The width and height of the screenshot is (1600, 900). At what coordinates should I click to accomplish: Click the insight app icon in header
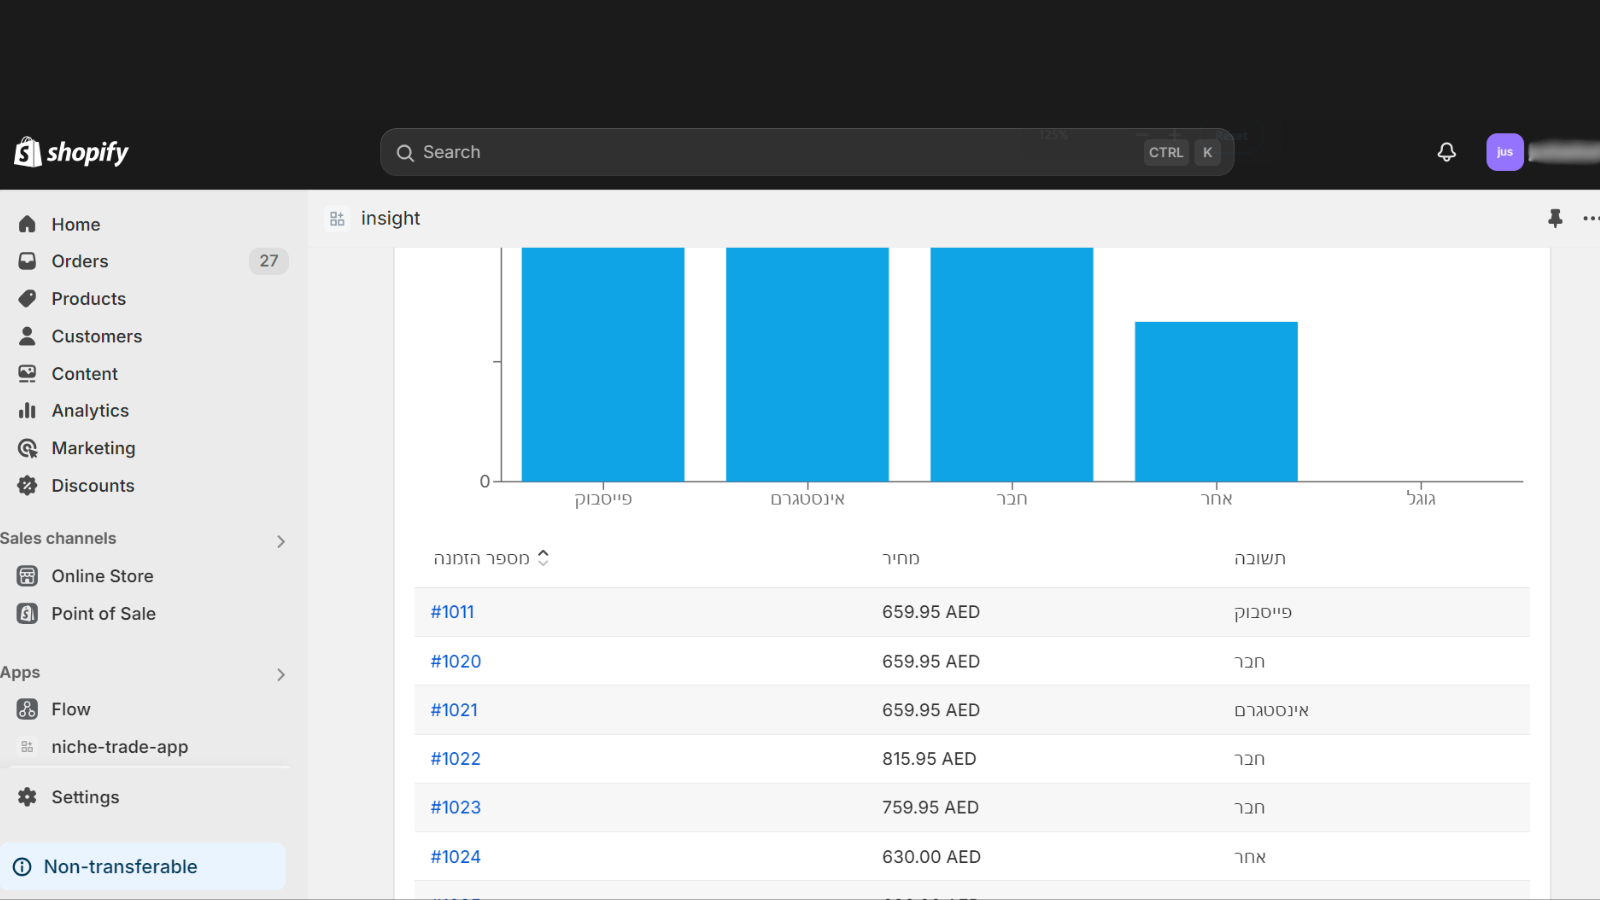(x=337, y=218)
